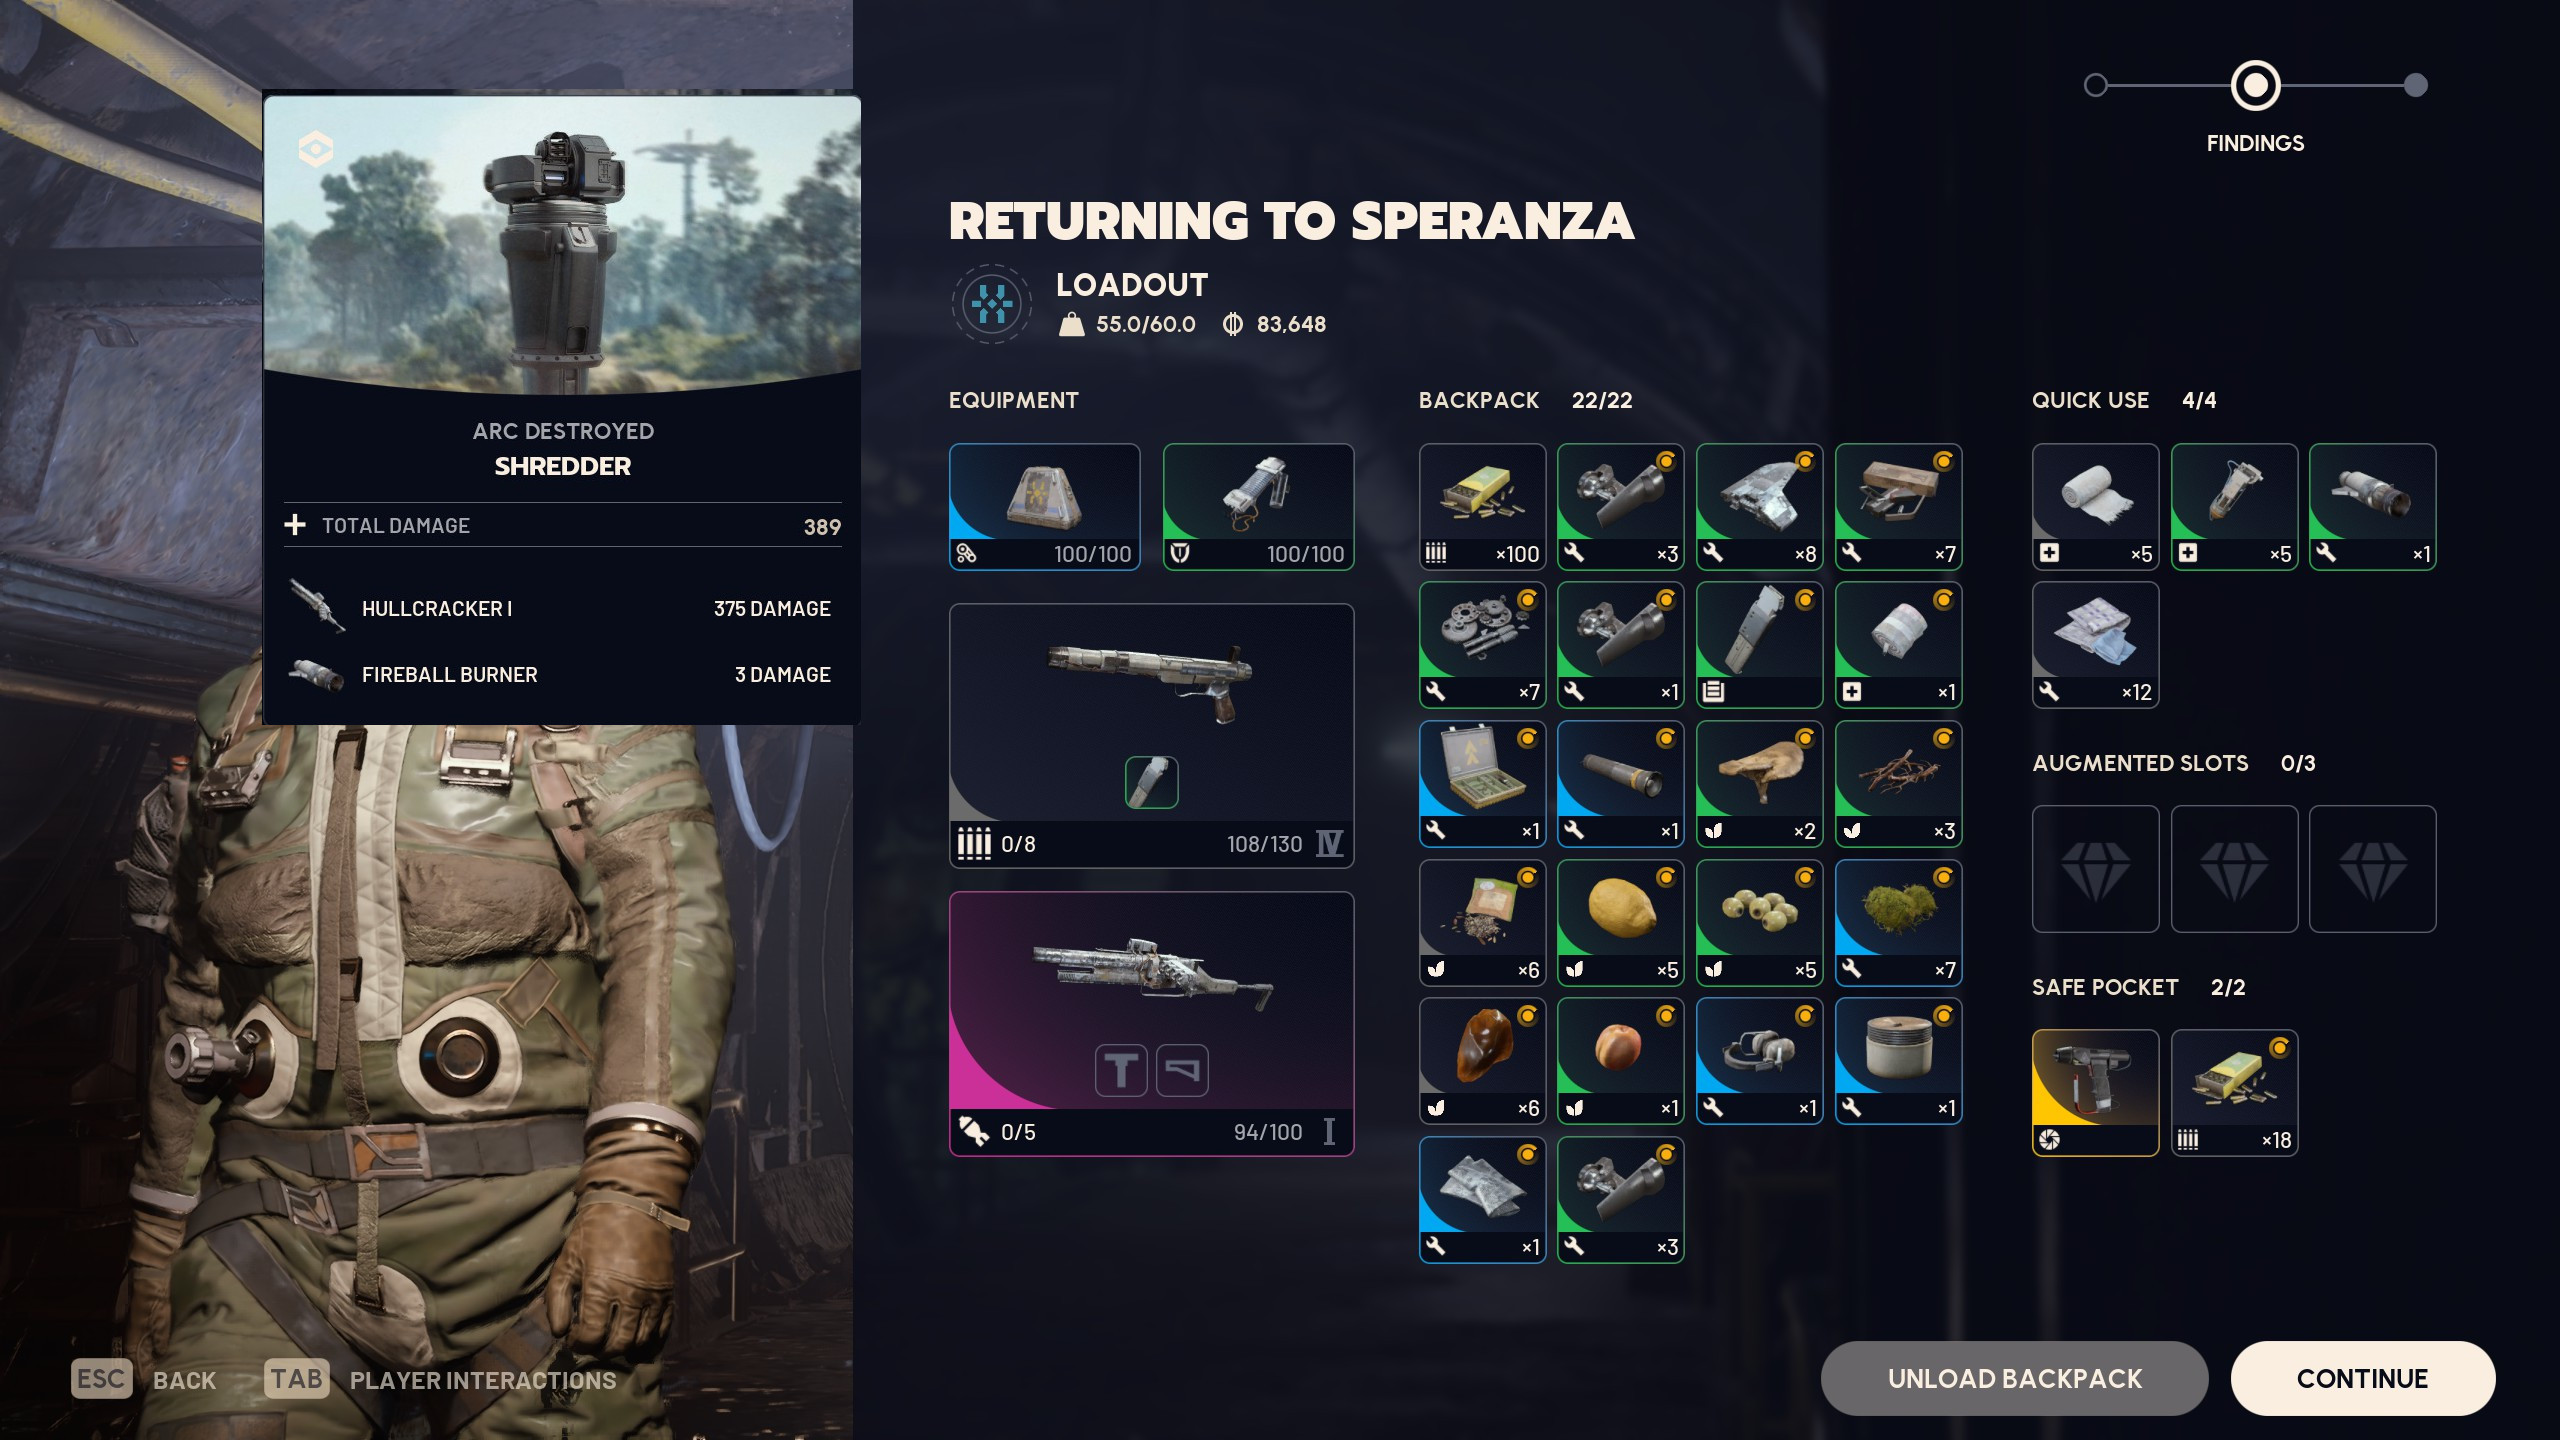Select the Hullcracker weapon slot 0/8
The width and height of the screenshot is (2560, 1440).
(1151, 735)
